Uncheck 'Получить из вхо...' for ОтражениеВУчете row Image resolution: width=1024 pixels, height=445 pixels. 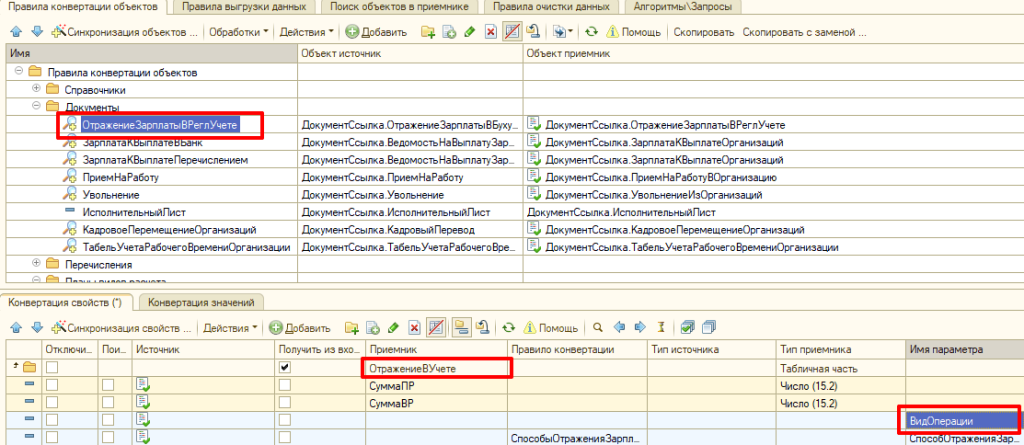click(285, 367)
